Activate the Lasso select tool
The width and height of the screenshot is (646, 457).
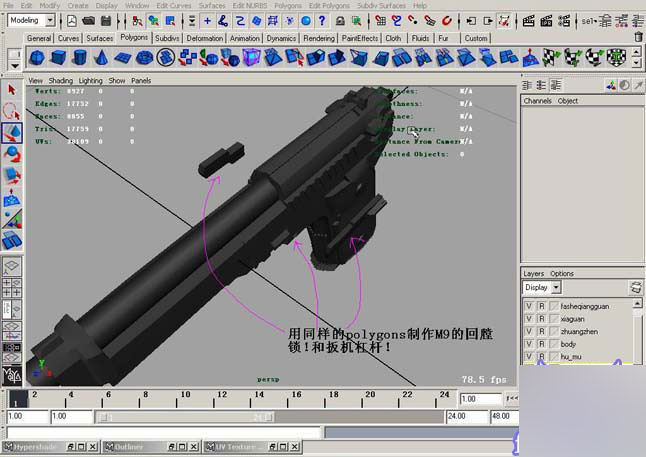(12, 111)
